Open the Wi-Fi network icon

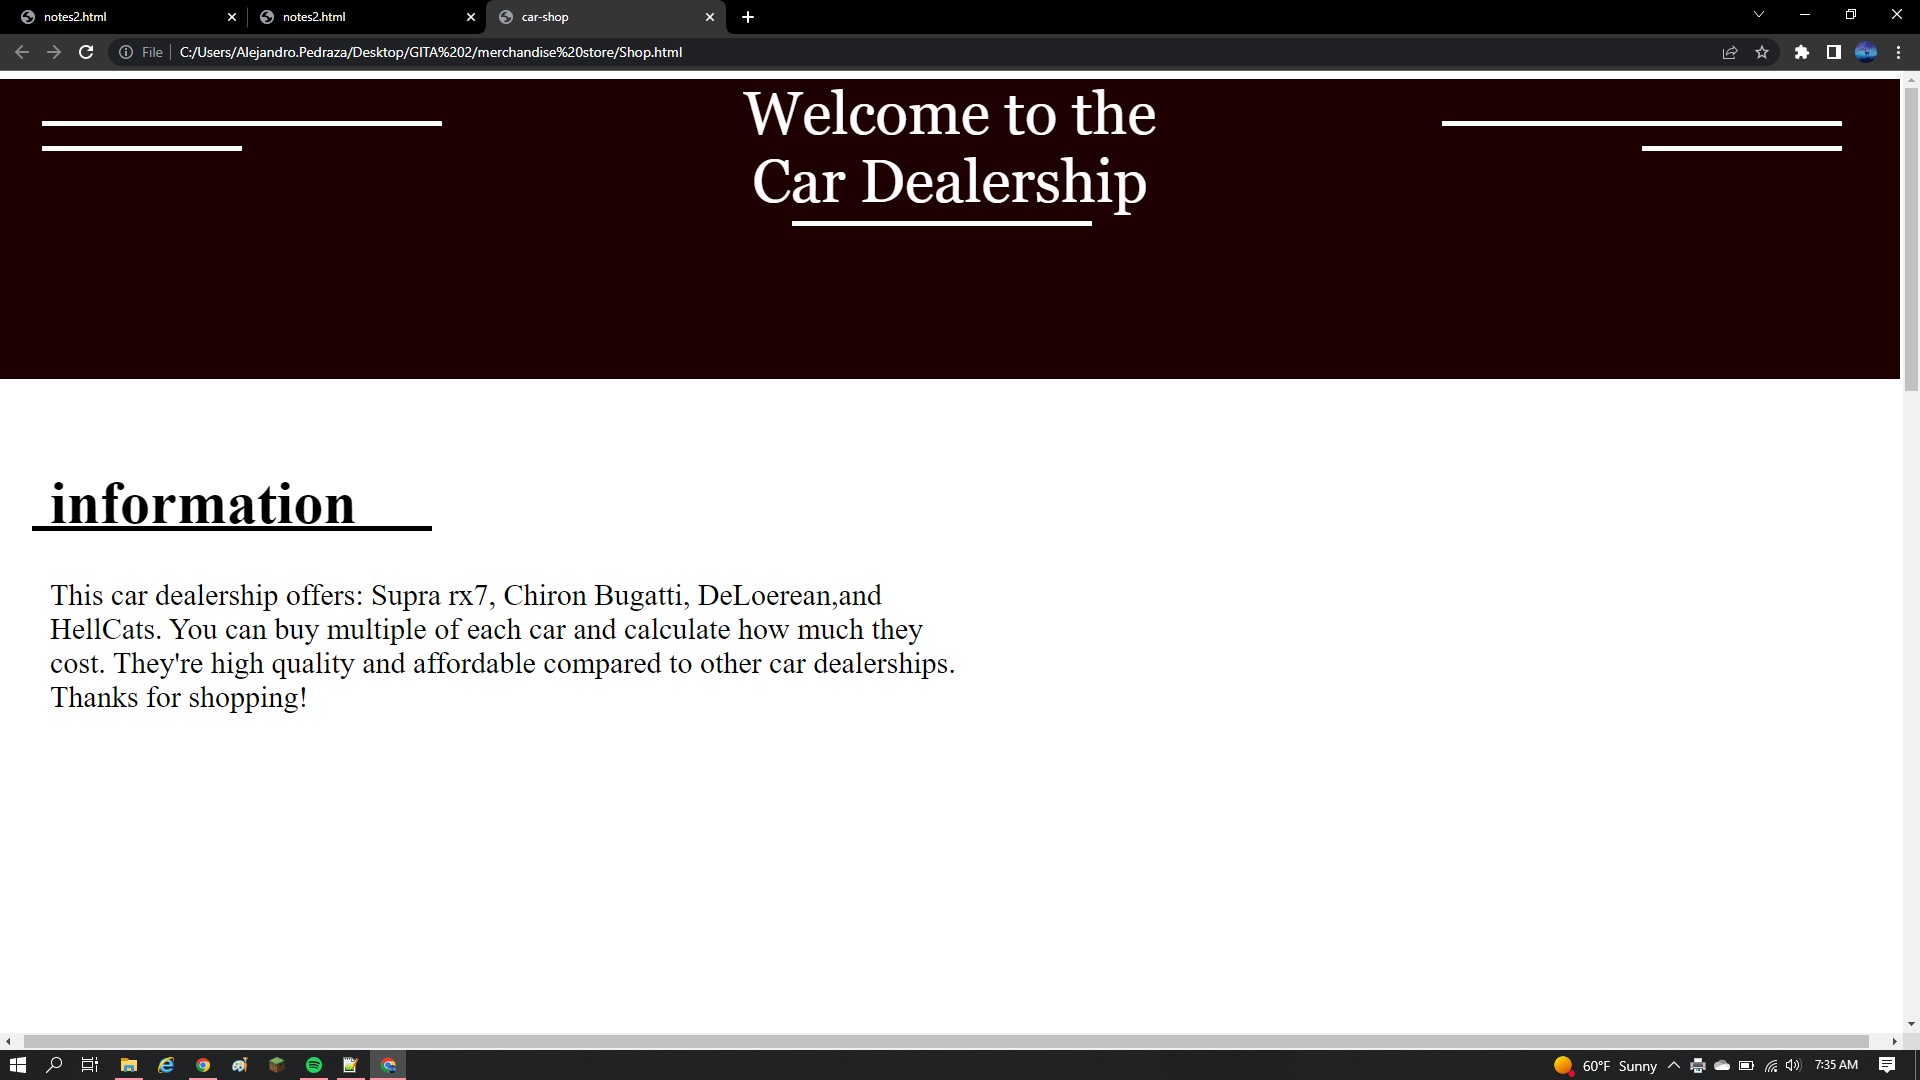(1771, 1065)
